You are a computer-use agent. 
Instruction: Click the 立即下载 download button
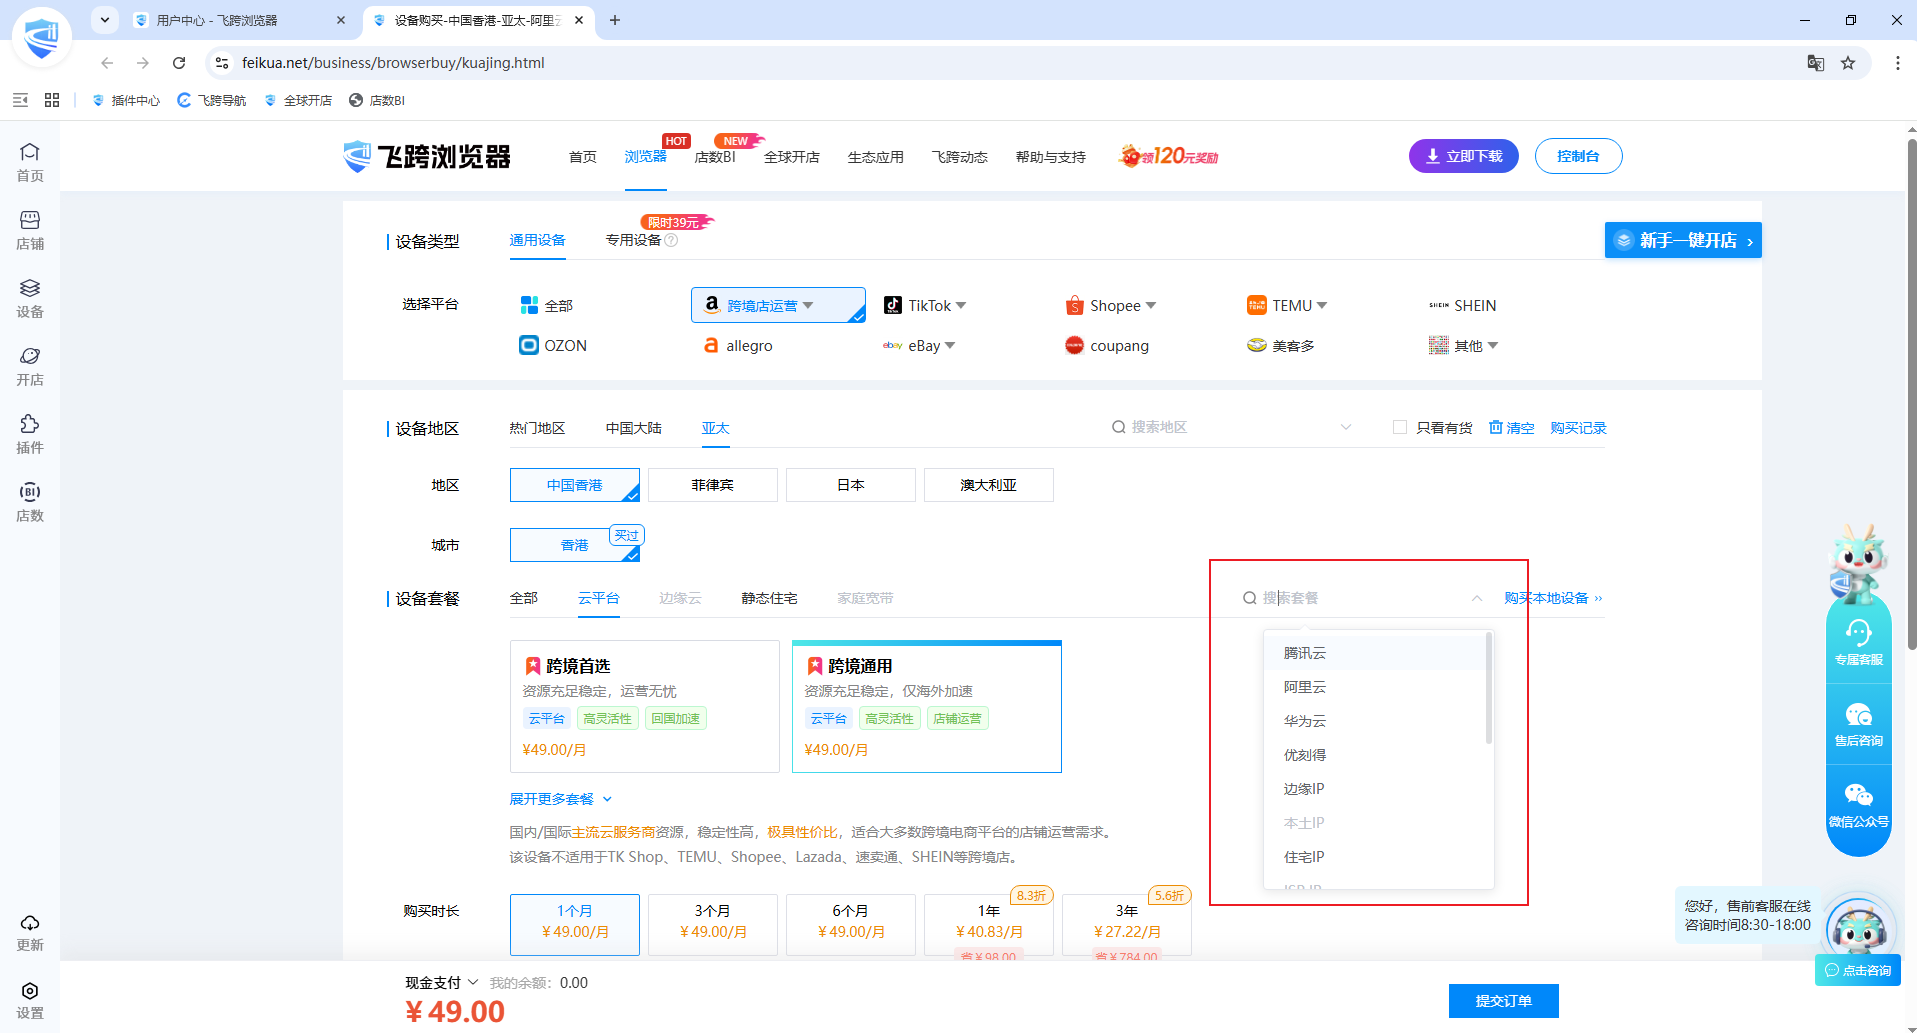1464,156
